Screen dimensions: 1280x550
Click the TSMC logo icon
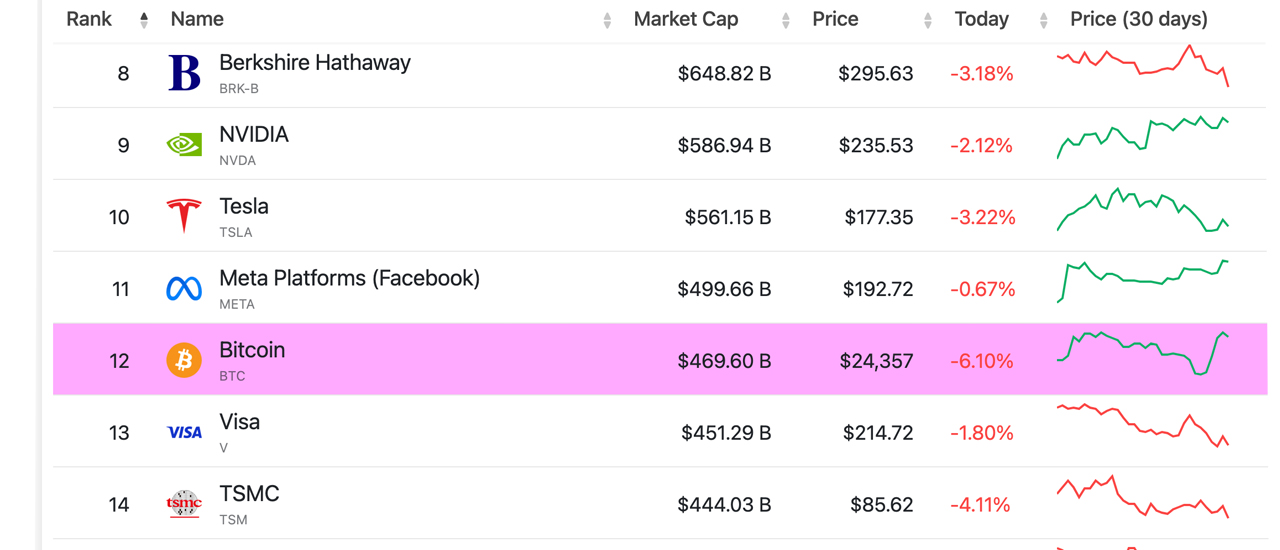(184, 504)
